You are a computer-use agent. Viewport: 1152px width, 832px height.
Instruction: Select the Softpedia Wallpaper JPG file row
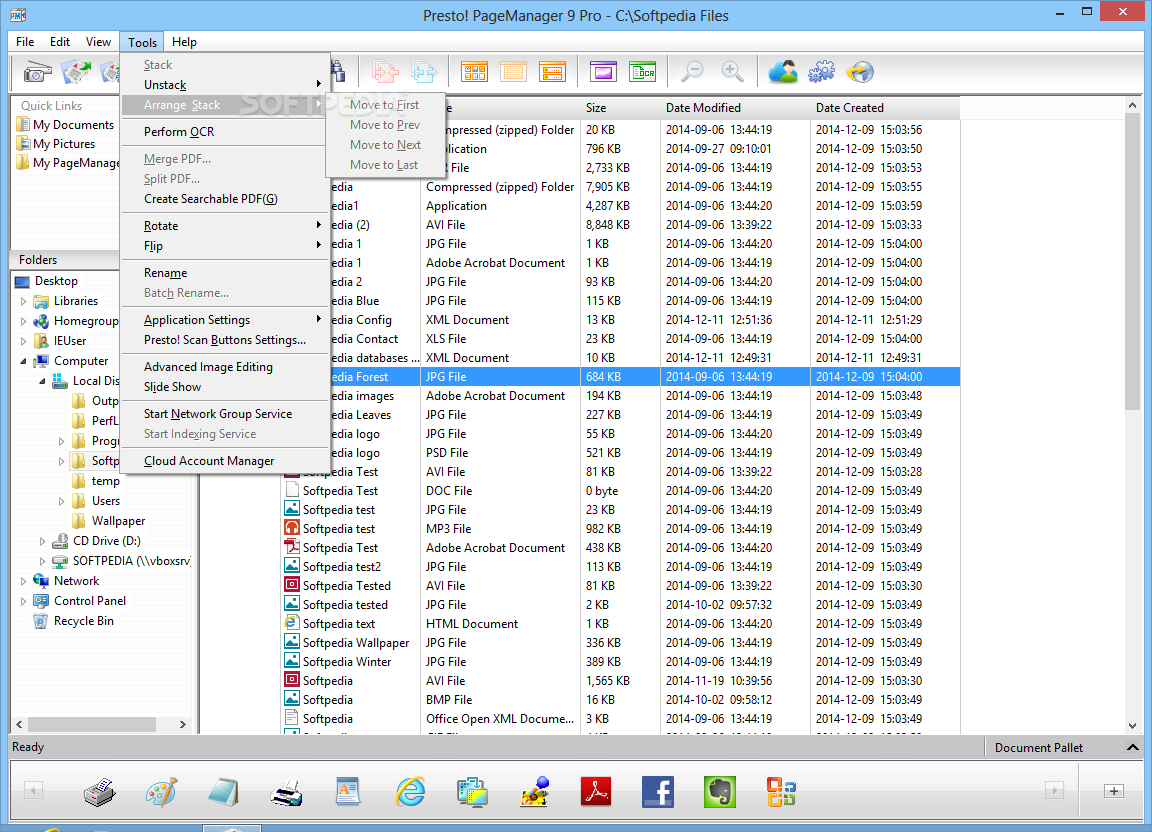tap(621, 642)
